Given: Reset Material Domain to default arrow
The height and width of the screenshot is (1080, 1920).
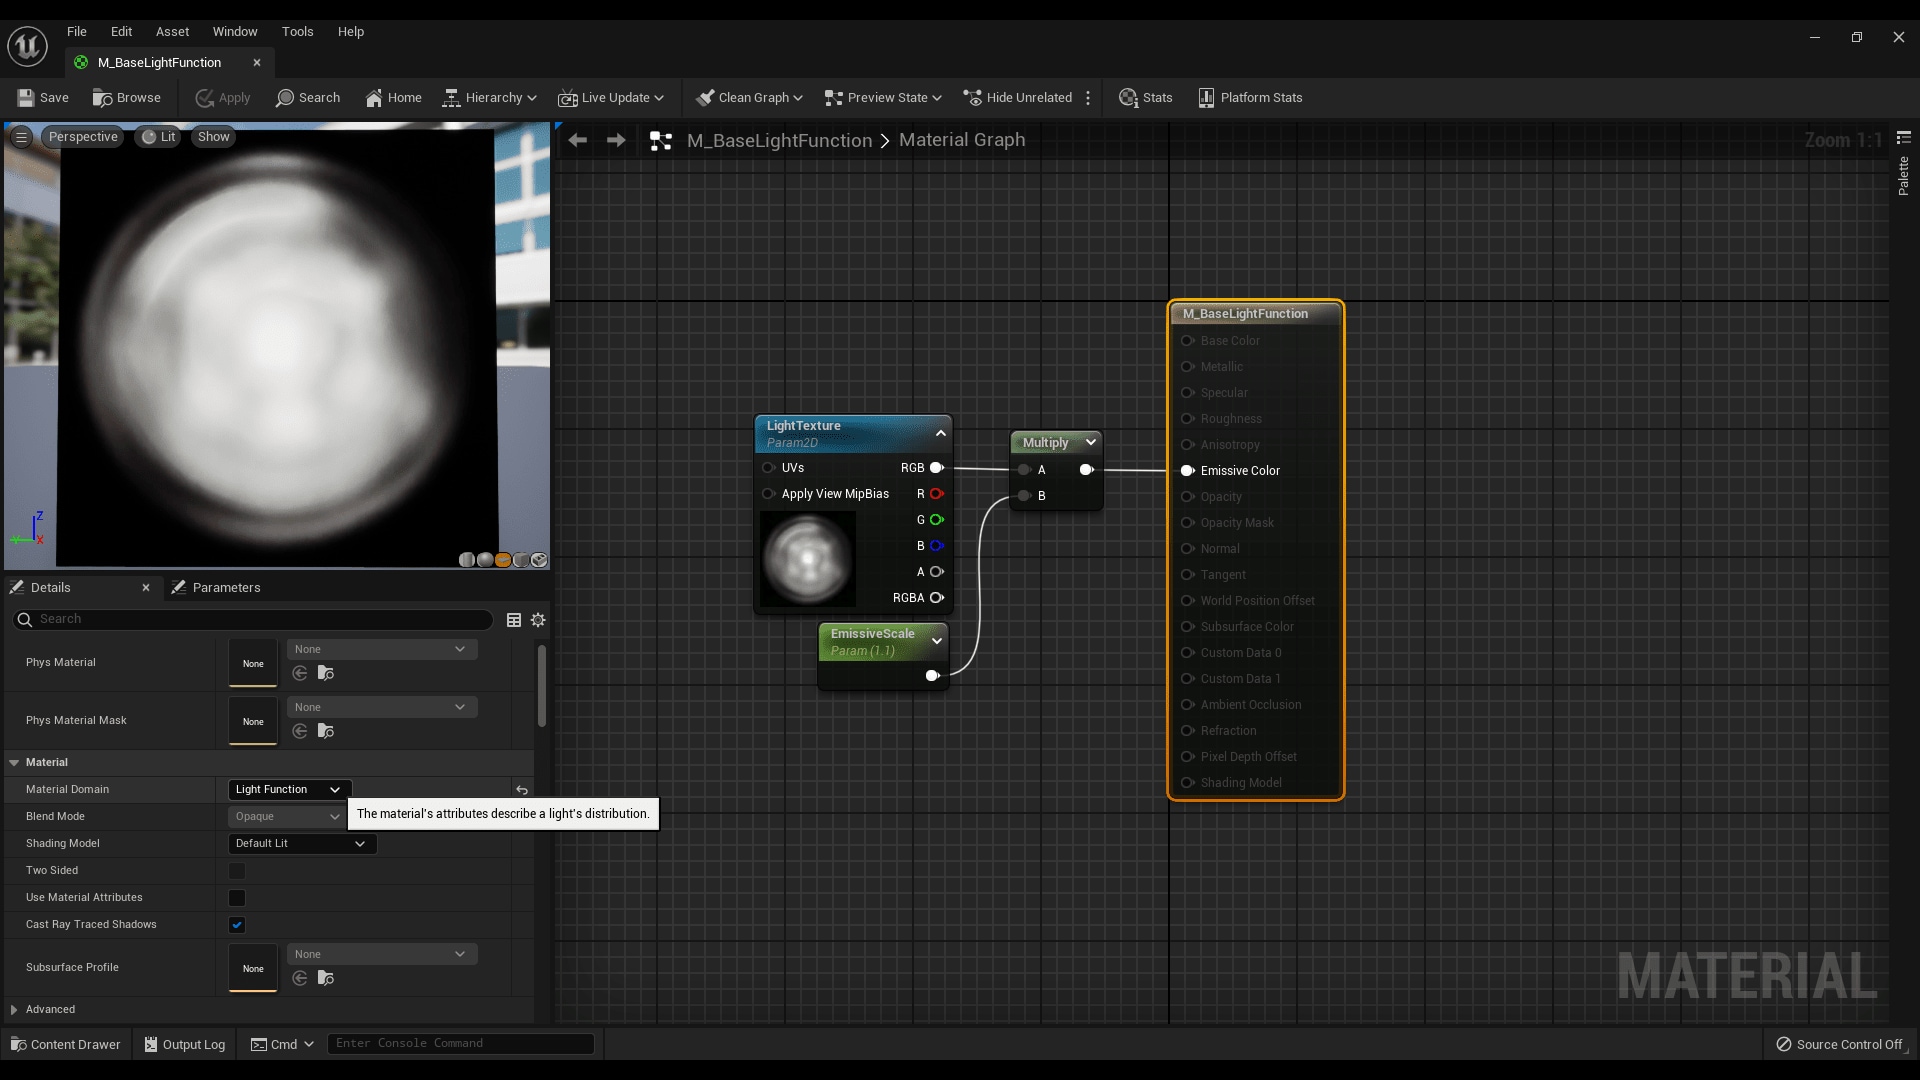Looking at the screenshot, I should point(521,790).
